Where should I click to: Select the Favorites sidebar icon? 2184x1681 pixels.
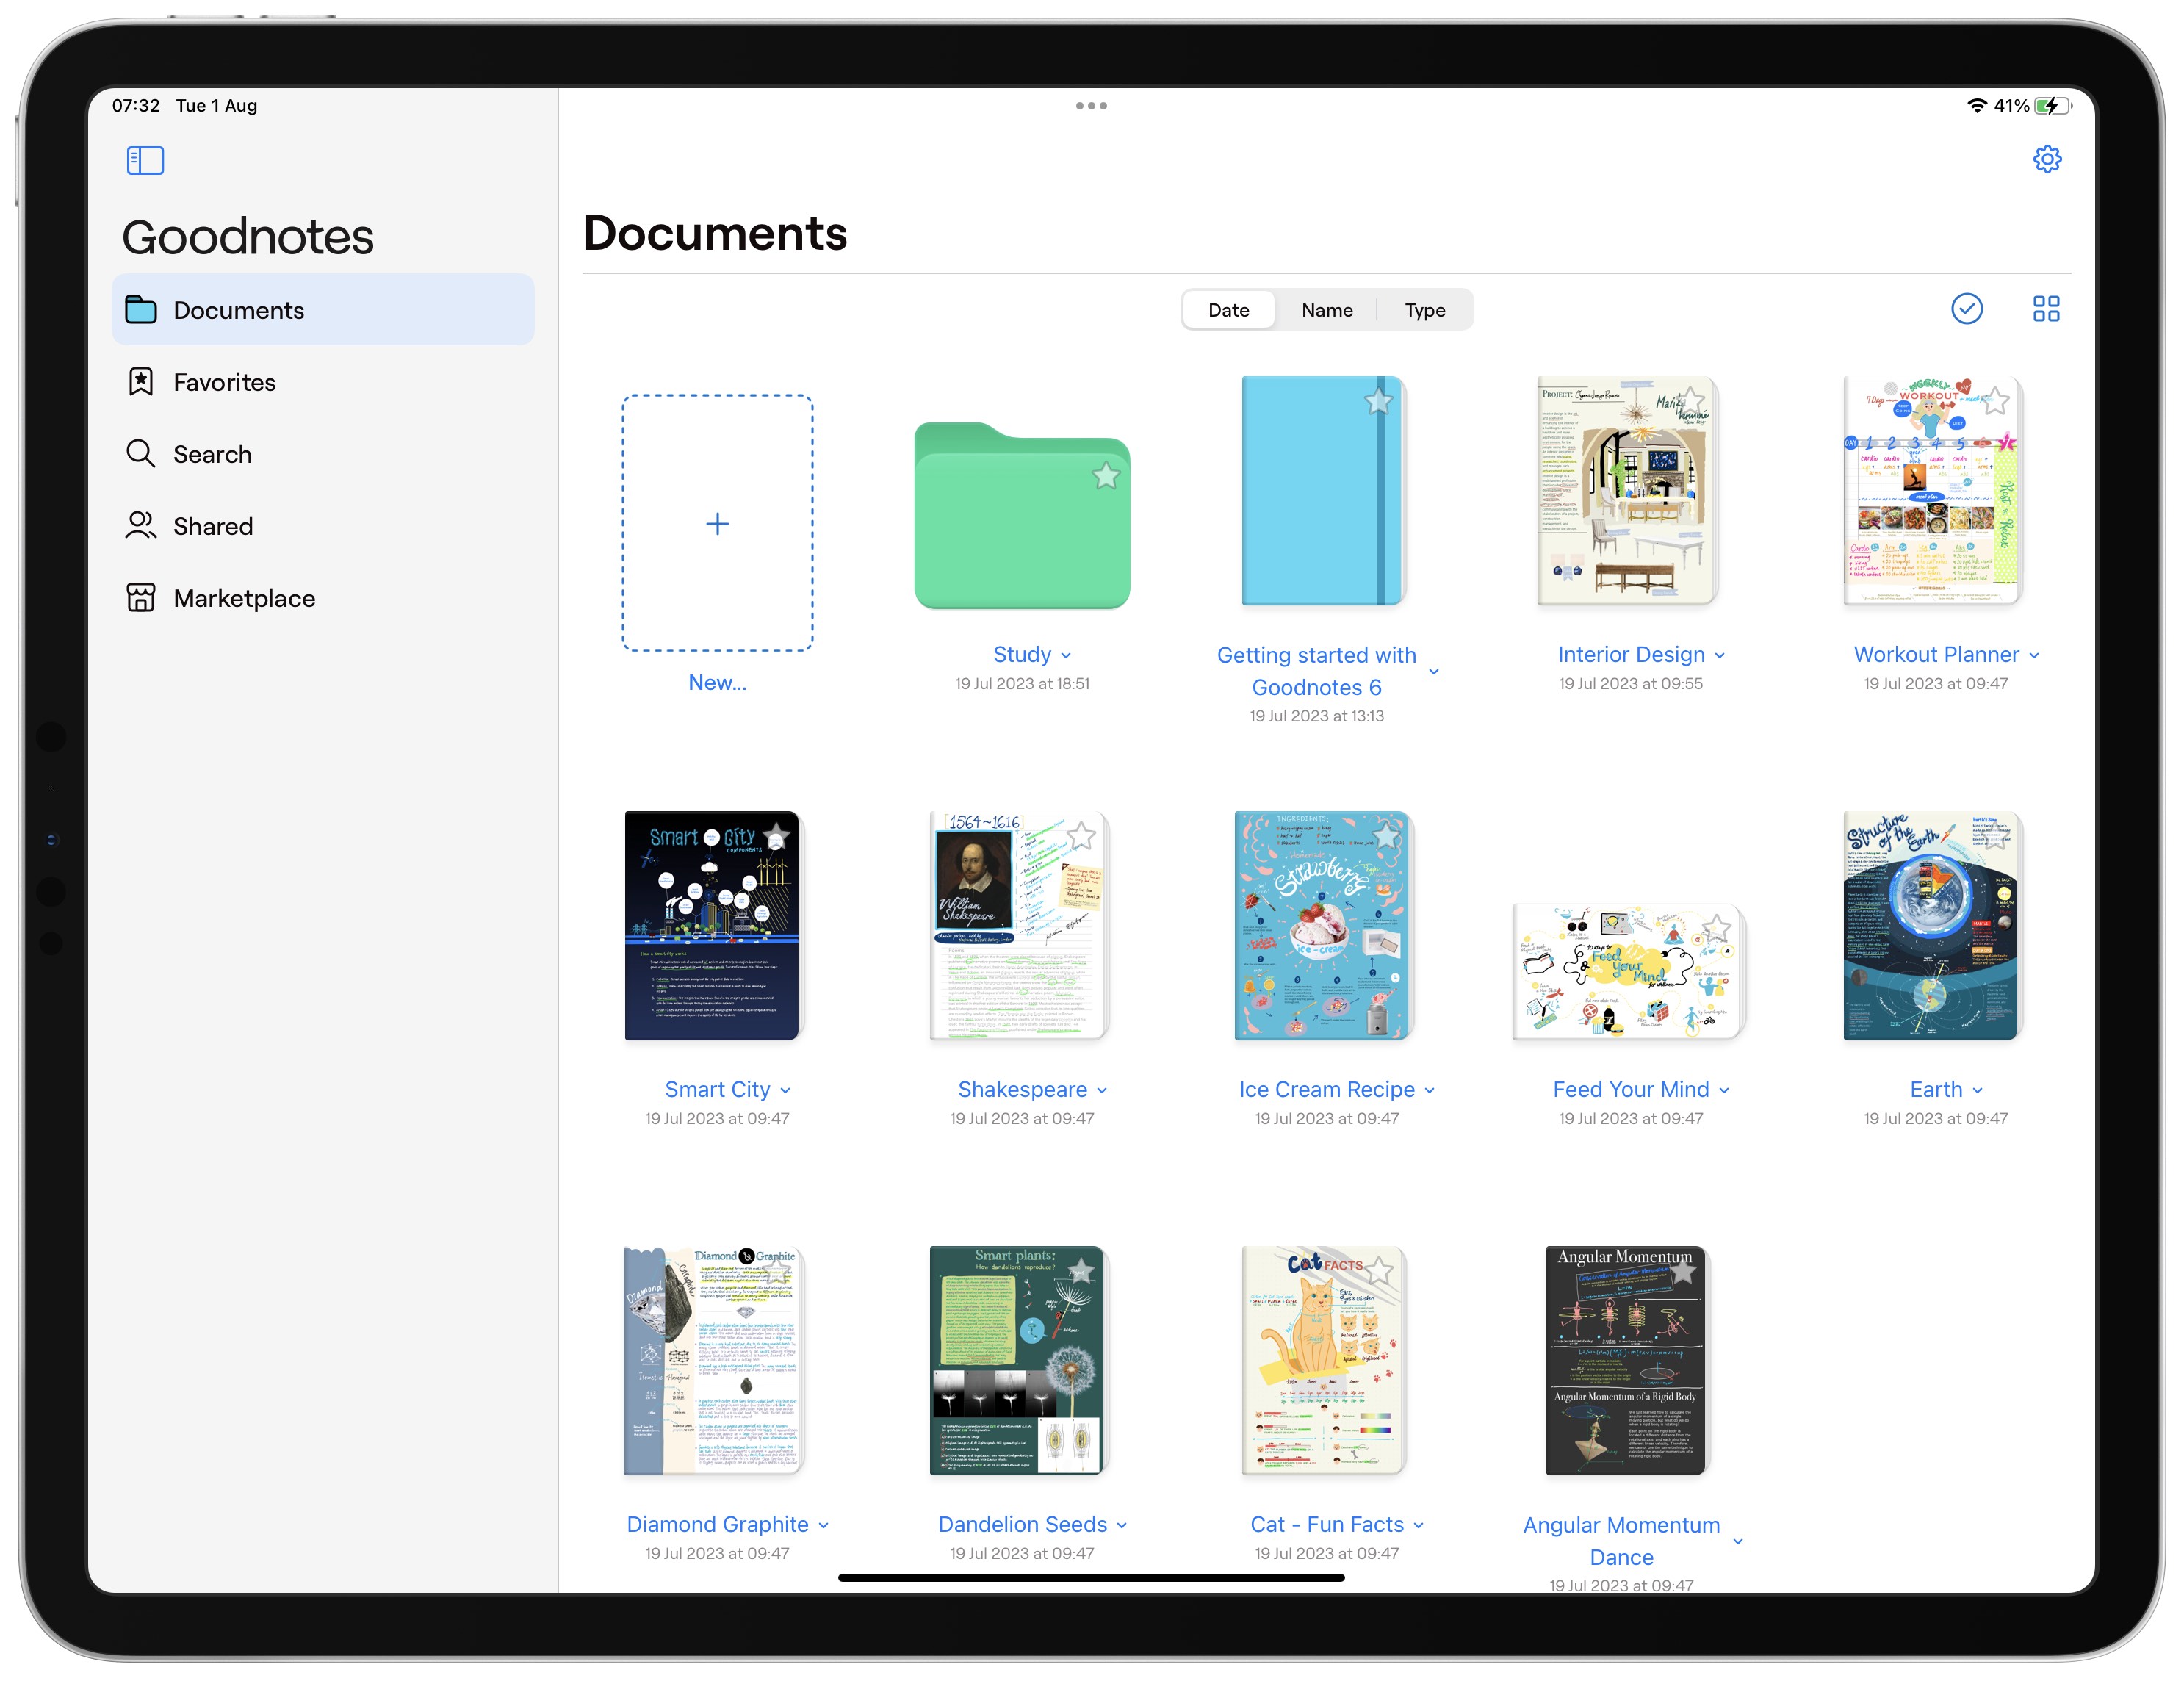141,381
